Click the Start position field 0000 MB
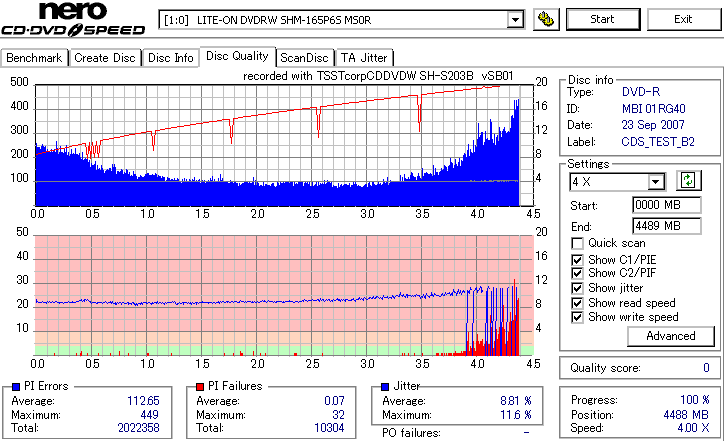 coord(666,205)
